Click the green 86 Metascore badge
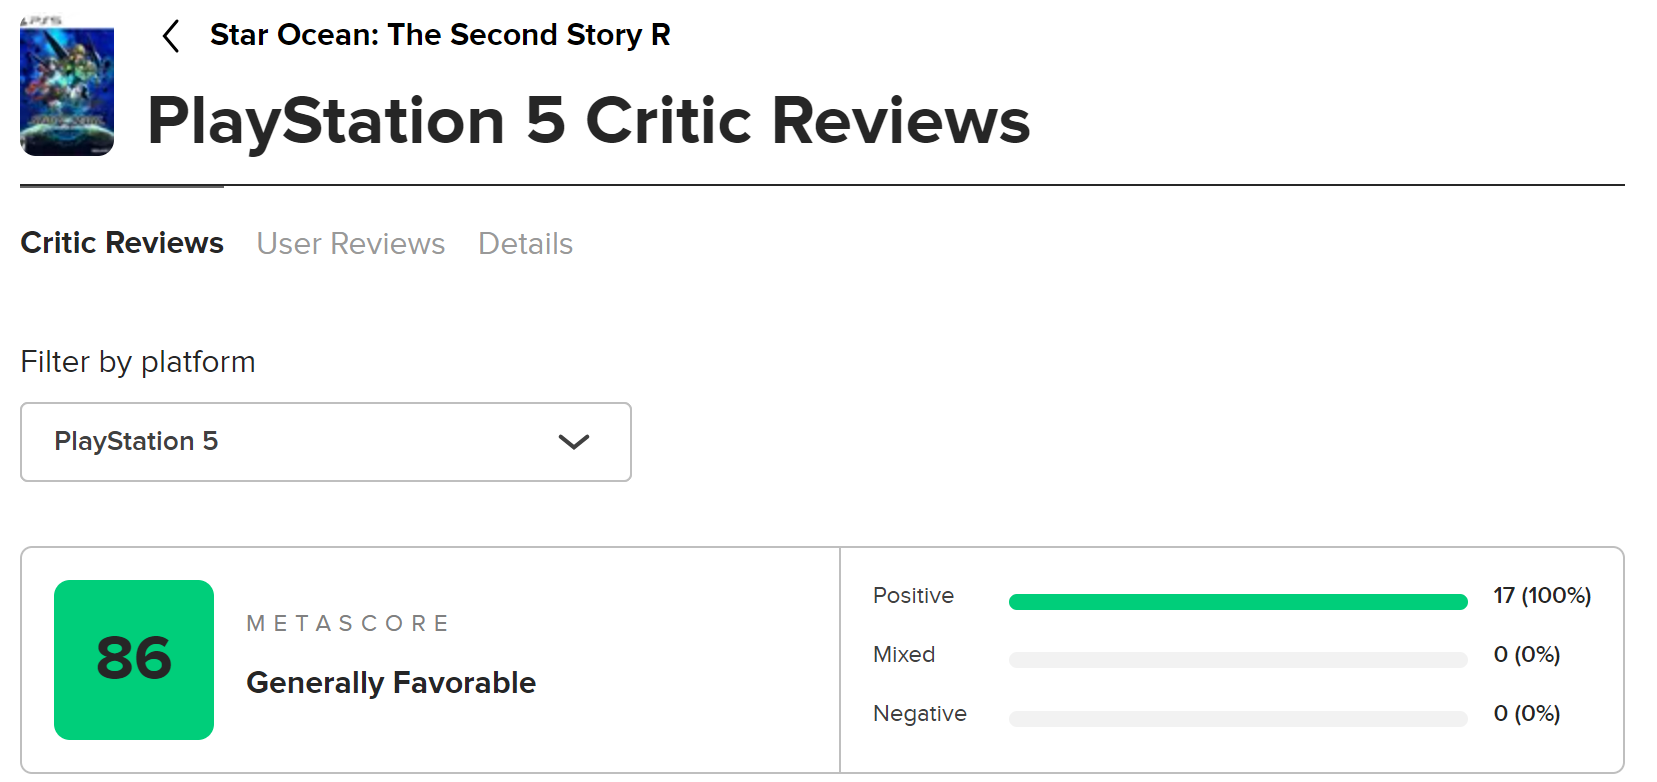This screenshot has width=1657, height=782. click(134, 660)
